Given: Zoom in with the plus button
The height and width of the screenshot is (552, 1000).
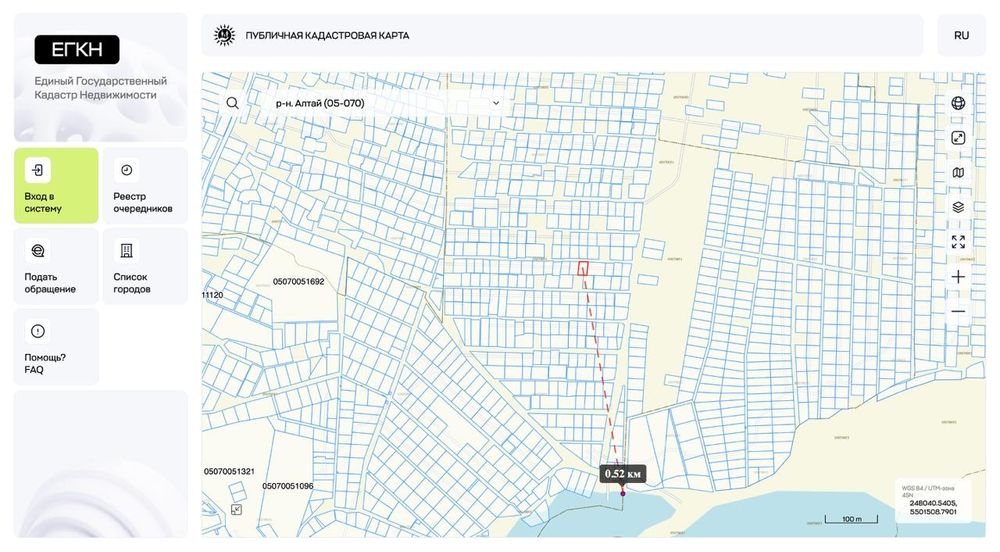Looking at the screenshot, I should 958,277.
